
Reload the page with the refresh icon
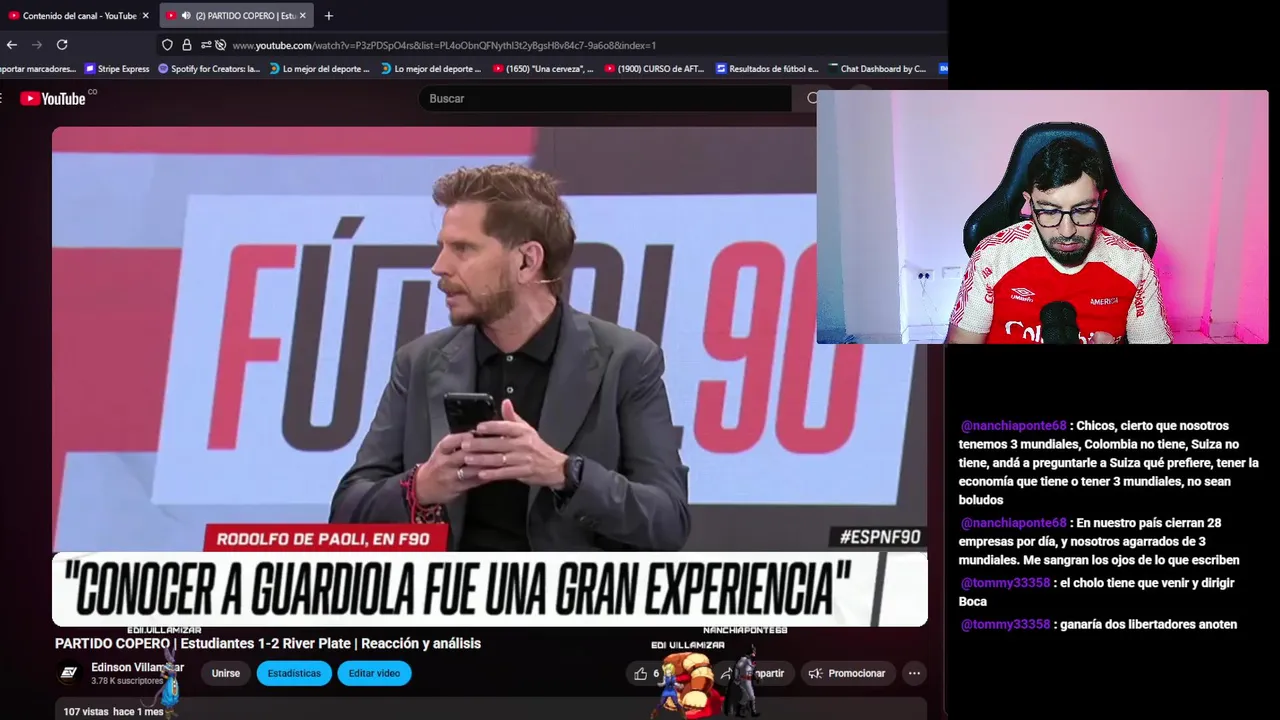62,45
